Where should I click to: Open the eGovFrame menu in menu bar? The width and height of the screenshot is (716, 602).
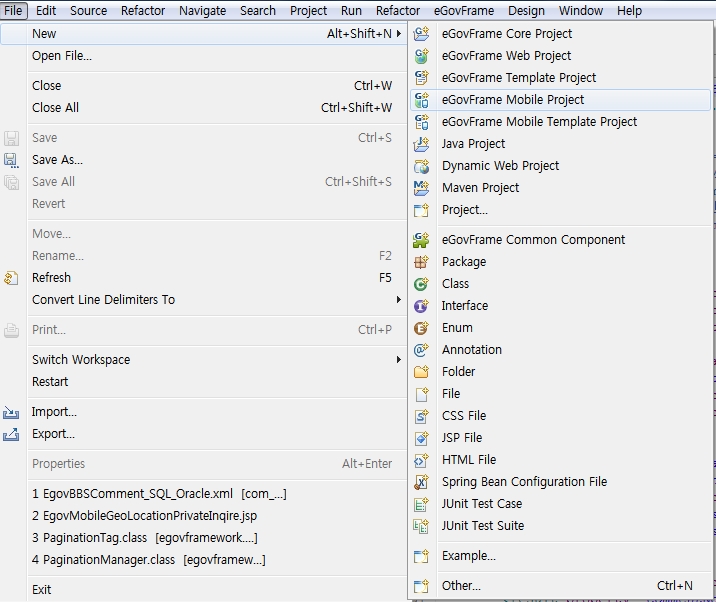point(464,11)
